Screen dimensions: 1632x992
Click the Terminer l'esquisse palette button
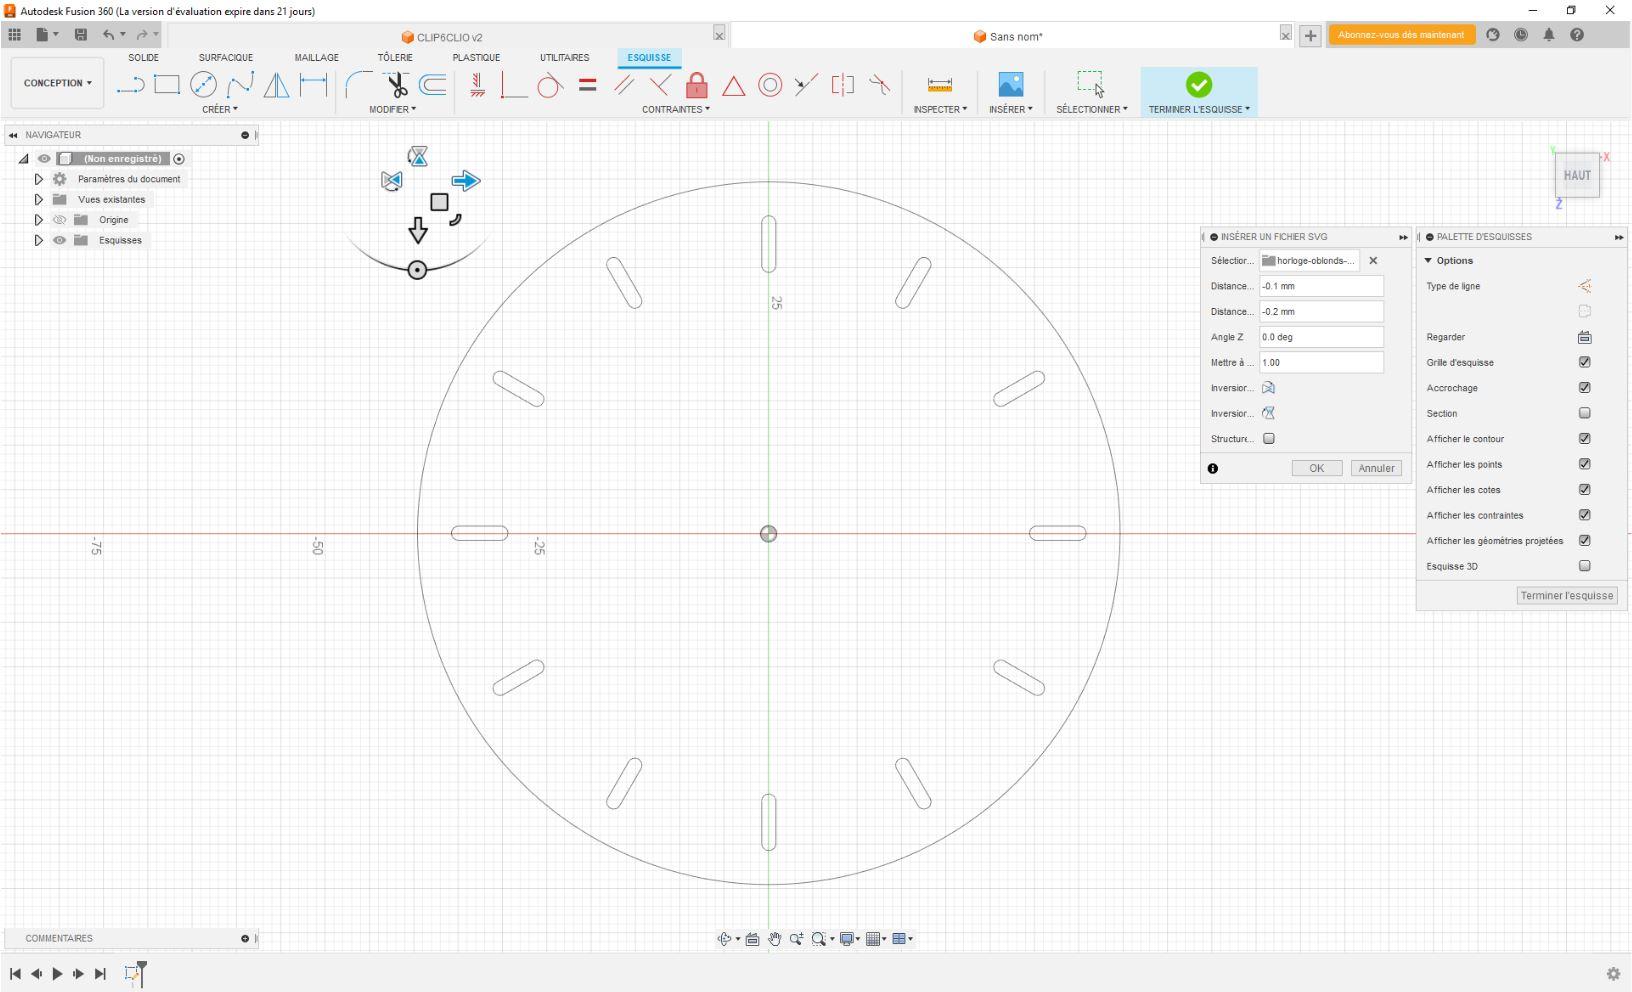1566,595
